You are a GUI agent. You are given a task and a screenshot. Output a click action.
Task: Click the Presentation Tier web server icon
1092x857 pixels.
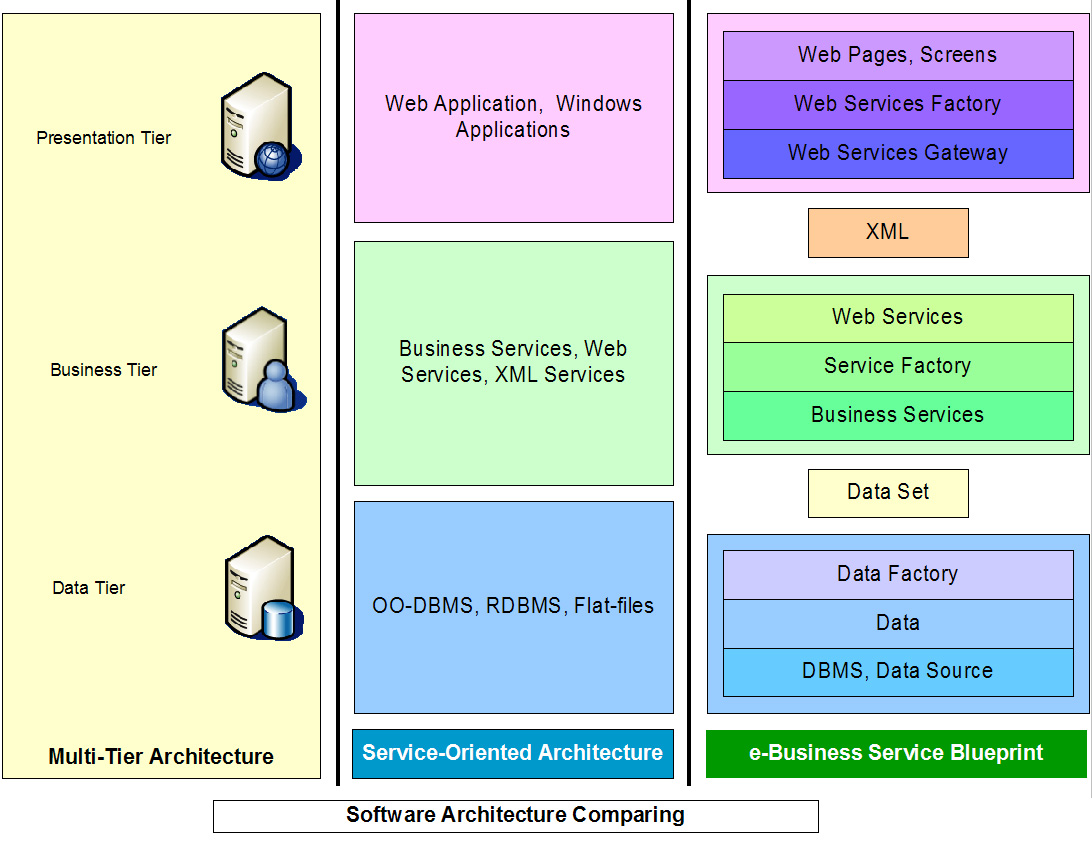(x=260, y=125)
